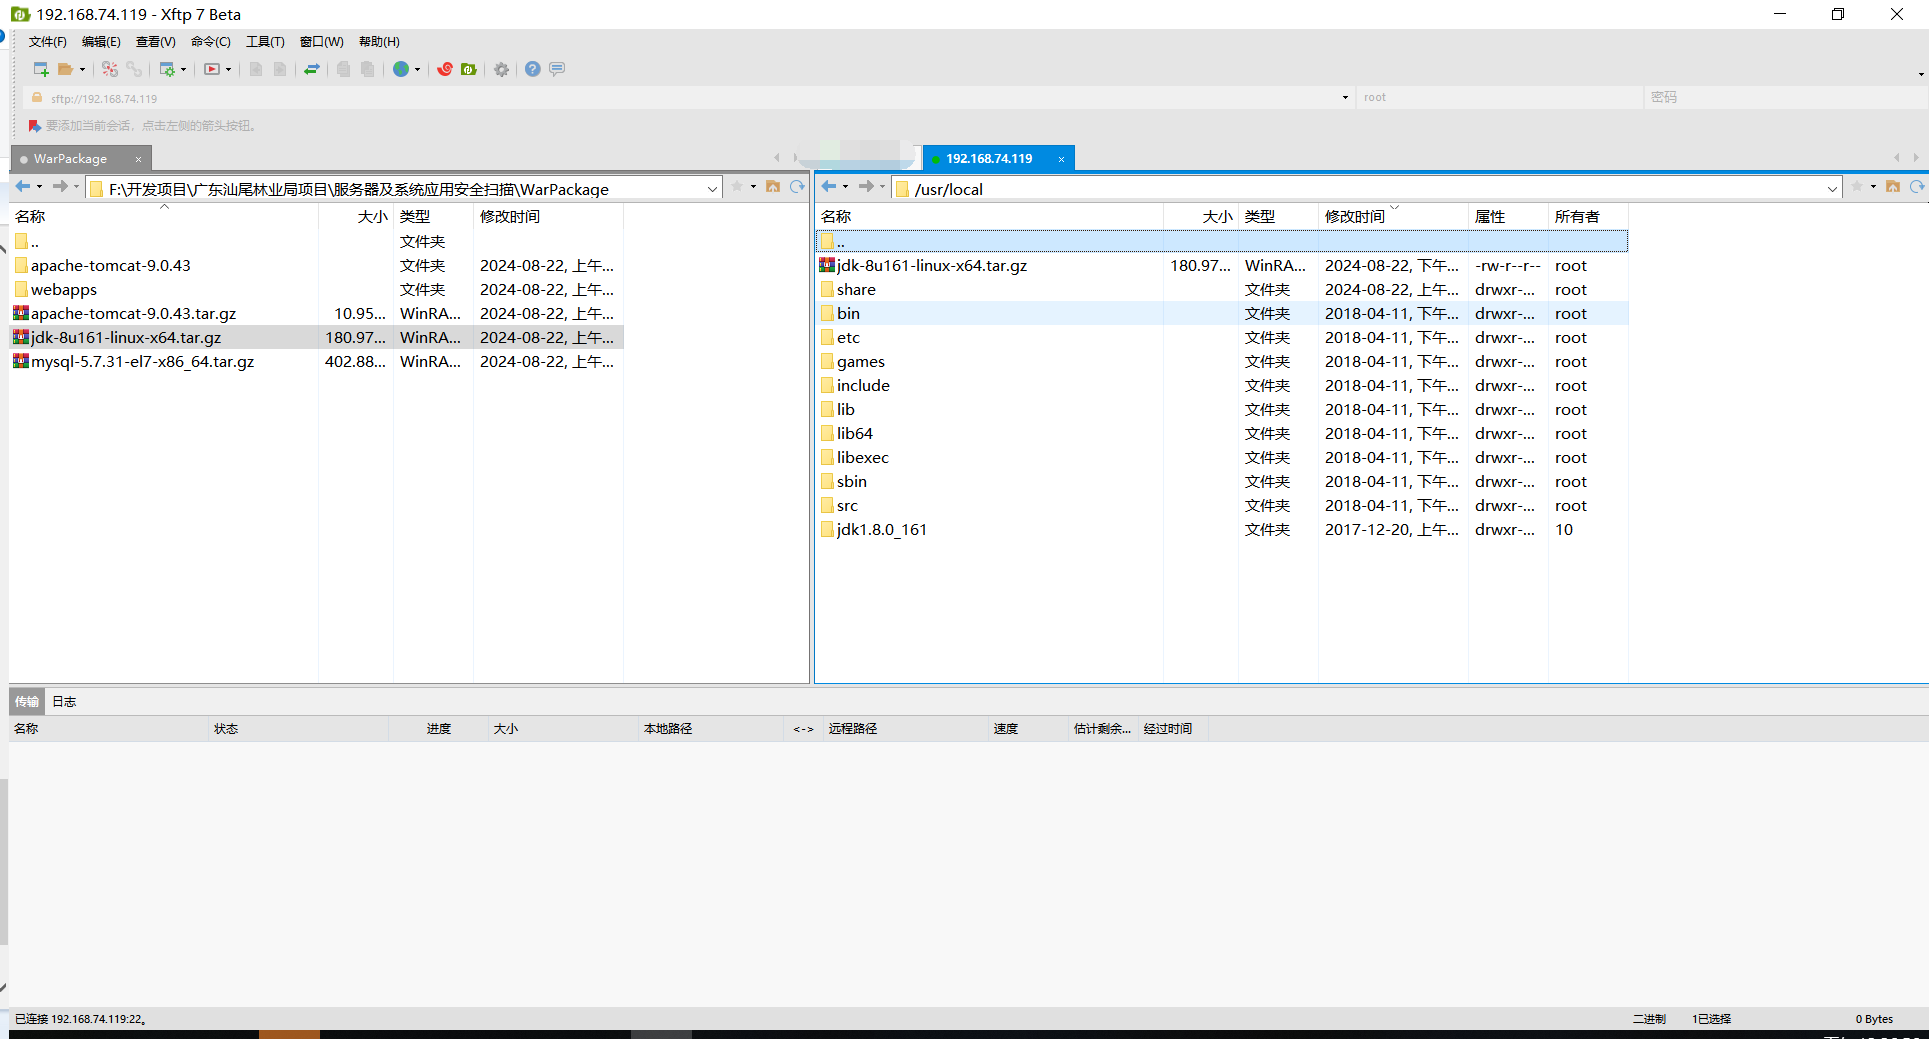Expand the Open Session dropdown arrow
Image resolution: width=1929 pixels, height=1039 pixels.
click(x=82, y=69)
